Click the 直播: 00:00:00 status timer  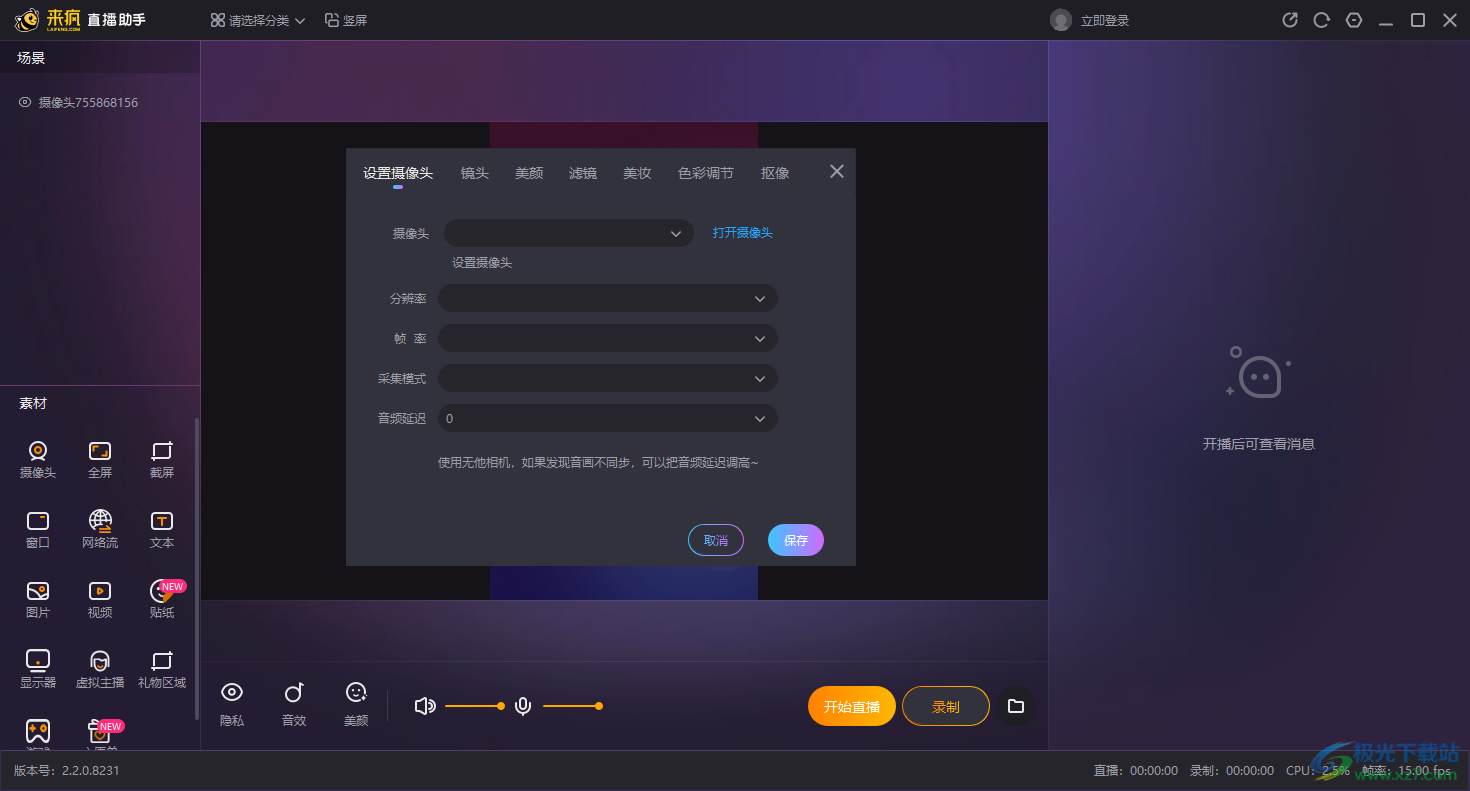pyautogui.click(x=1136, y=771)
